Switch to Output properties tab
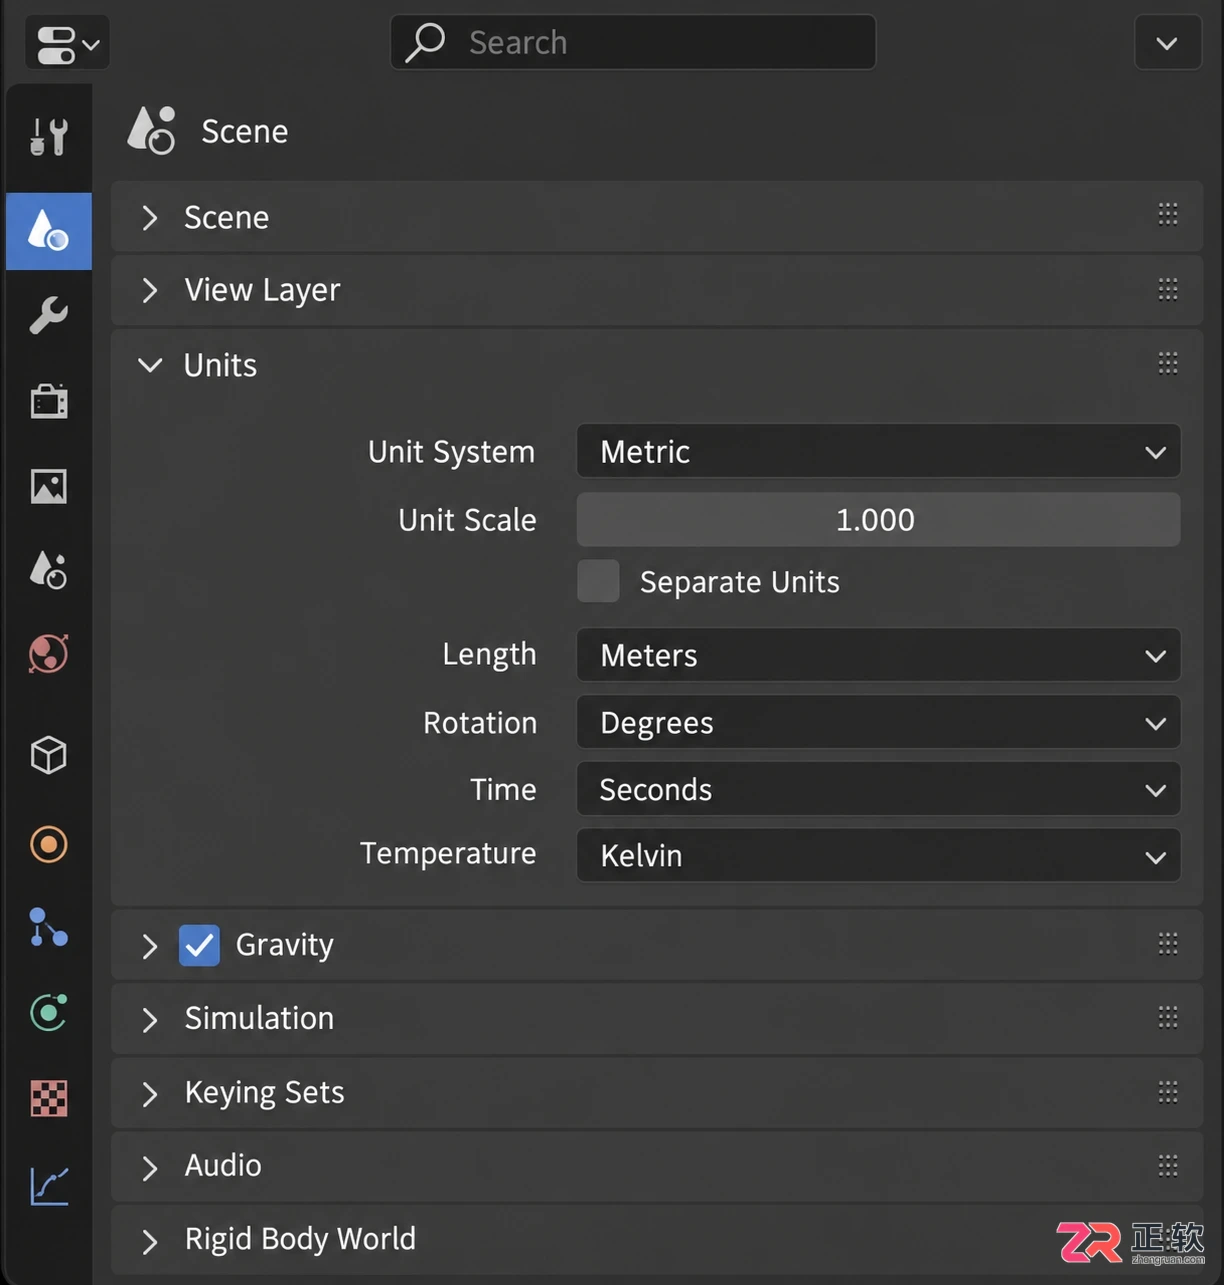The width and height of the screenshot is (1224, 1285). point(48,401)
